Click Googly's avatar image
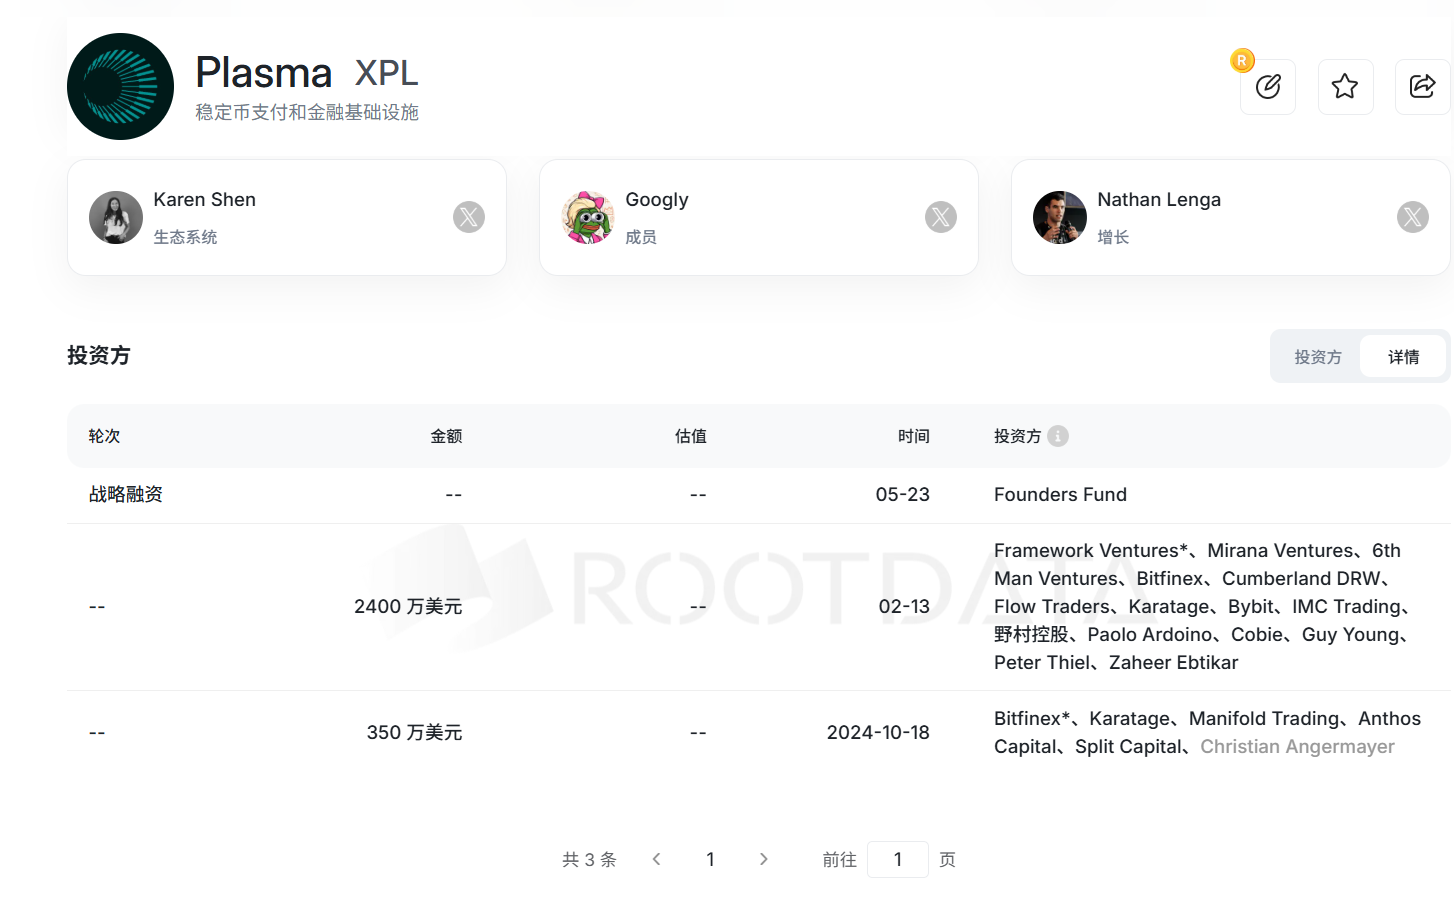1454x910 pixels. click(x=588, y=217)
